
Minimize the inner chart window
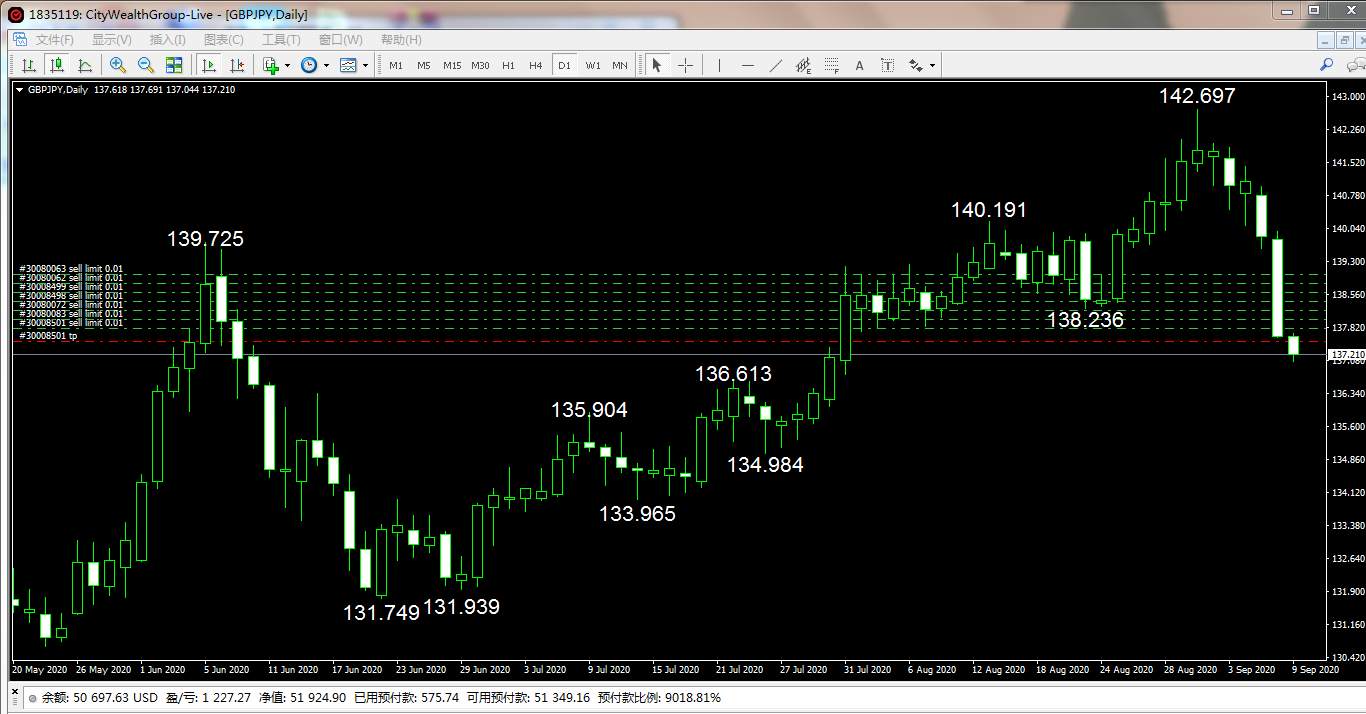coord(1325,40)
